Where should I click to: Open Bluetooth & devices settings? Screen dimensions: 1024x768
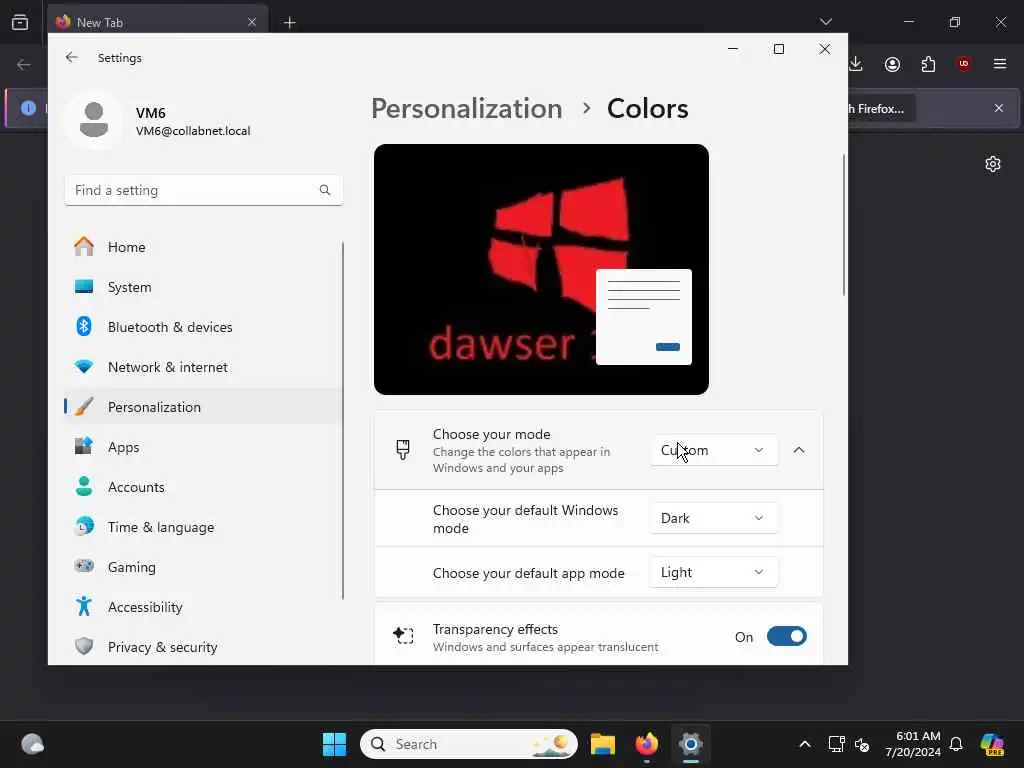tap(203, 327)
